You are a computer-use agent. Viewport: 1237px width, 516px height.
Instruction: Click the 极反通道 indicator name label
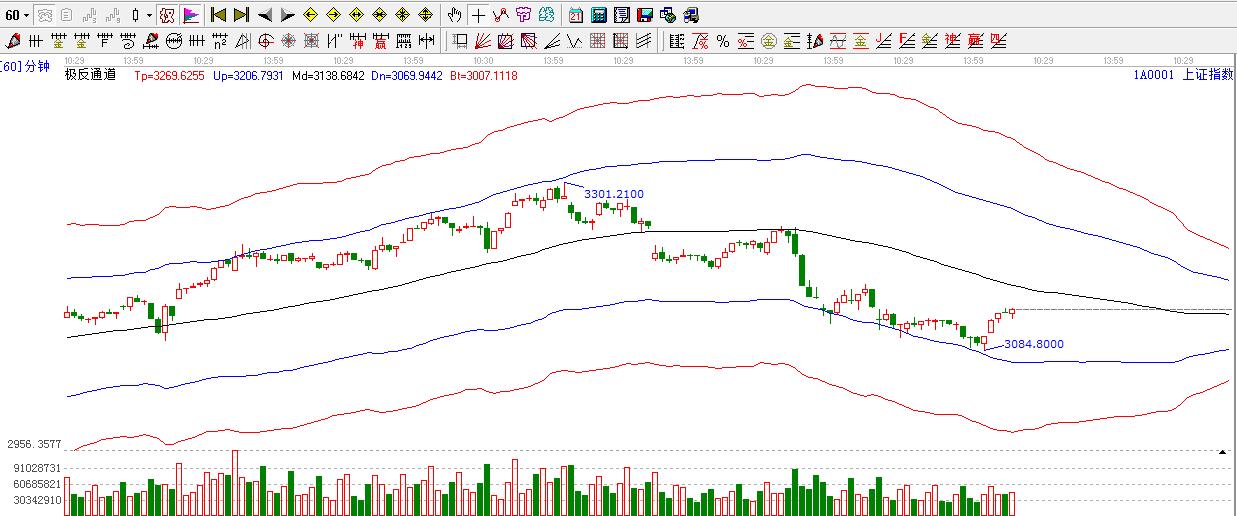tap(90, 75)
